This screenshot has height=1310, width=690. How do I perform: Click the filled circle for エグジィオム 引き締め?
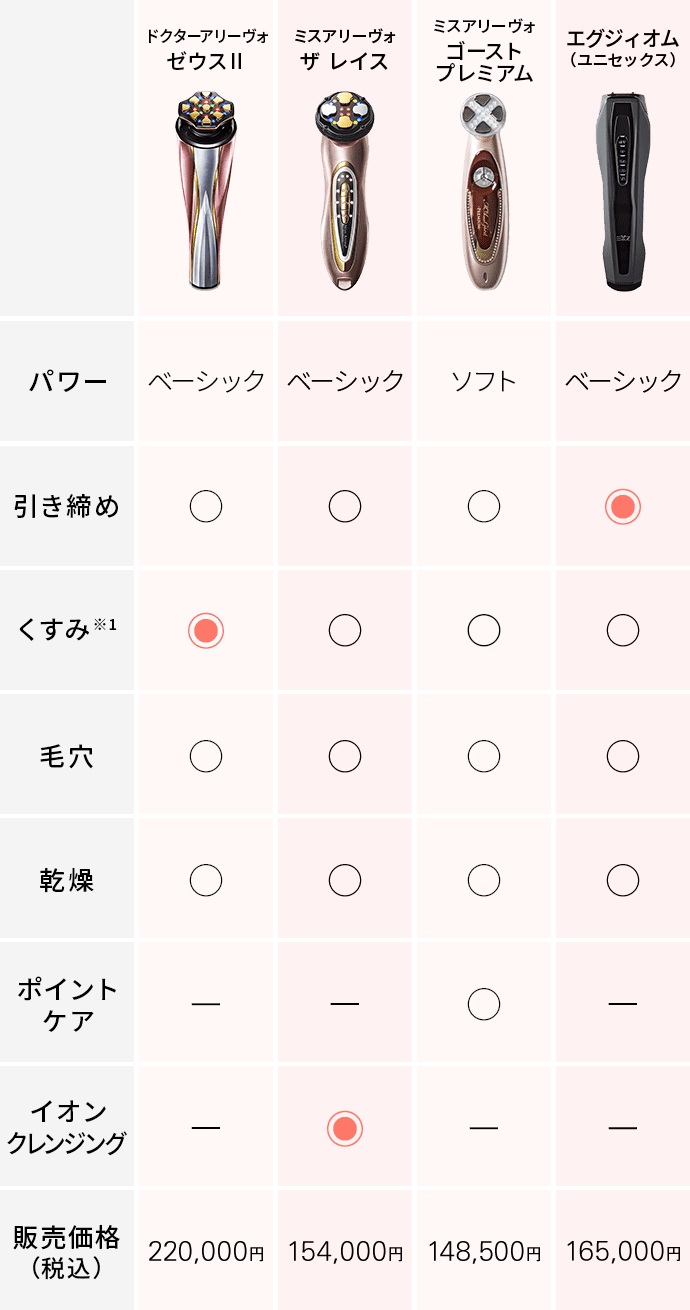622,507
